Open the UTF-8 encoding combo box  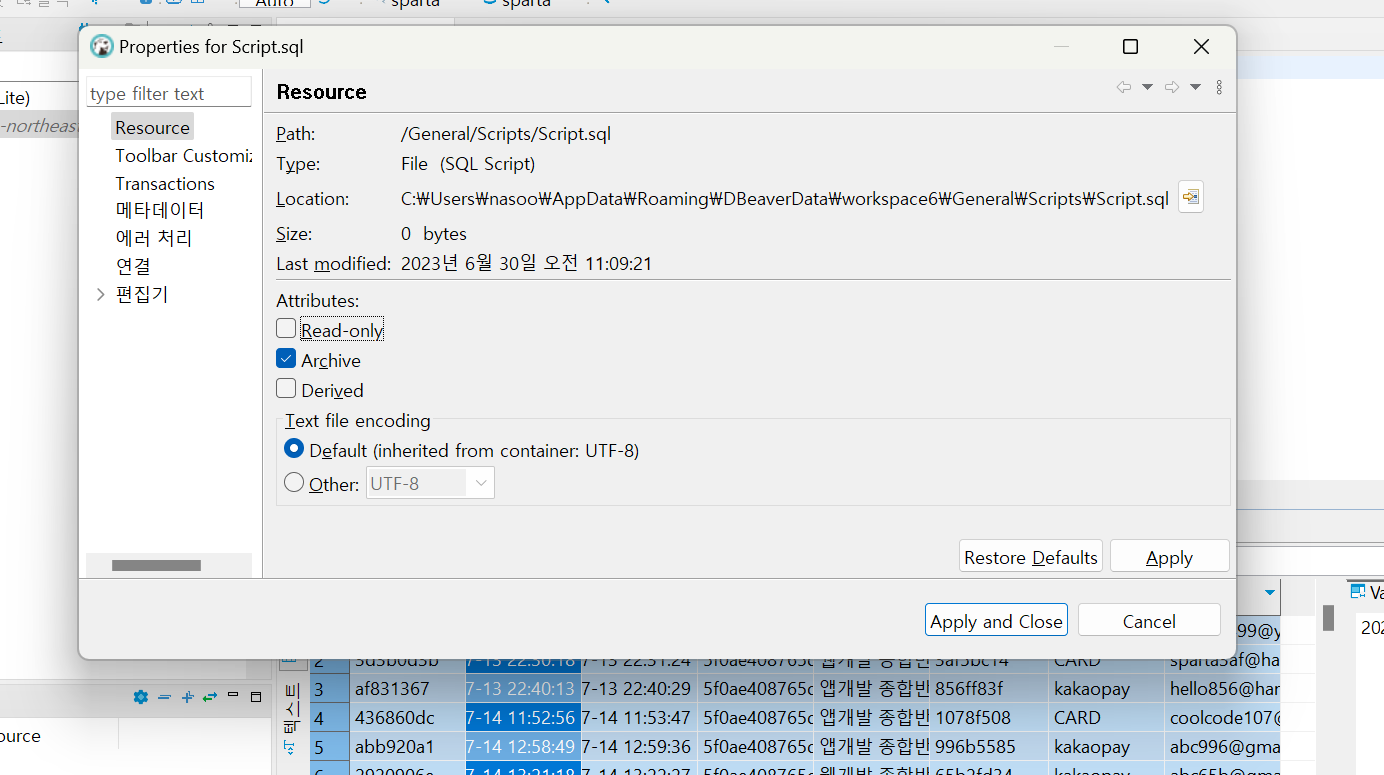(x=430, y=483)
